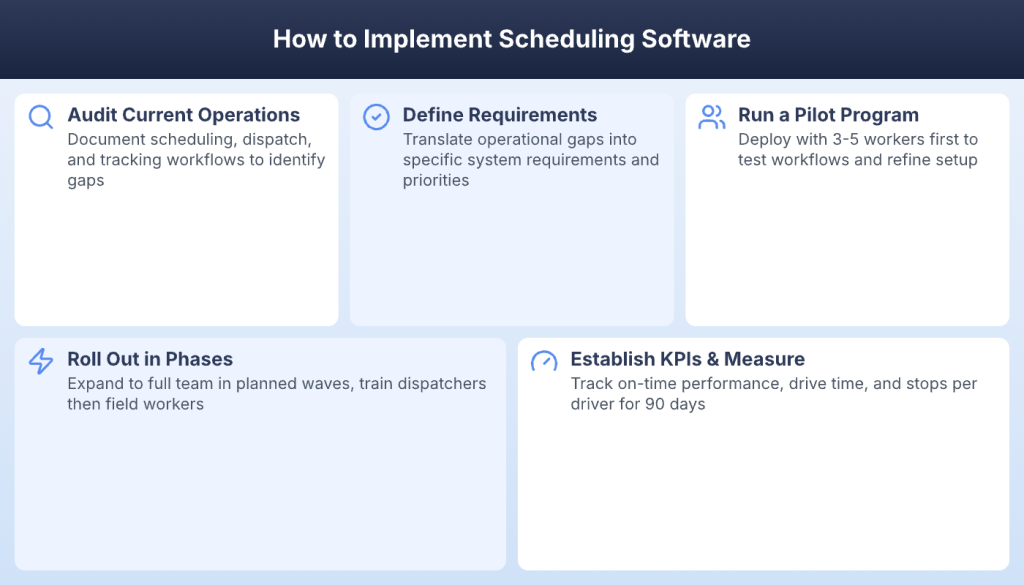Click the lightning bolt icon beside Roll Out in Phases

[x=40, y=361]
